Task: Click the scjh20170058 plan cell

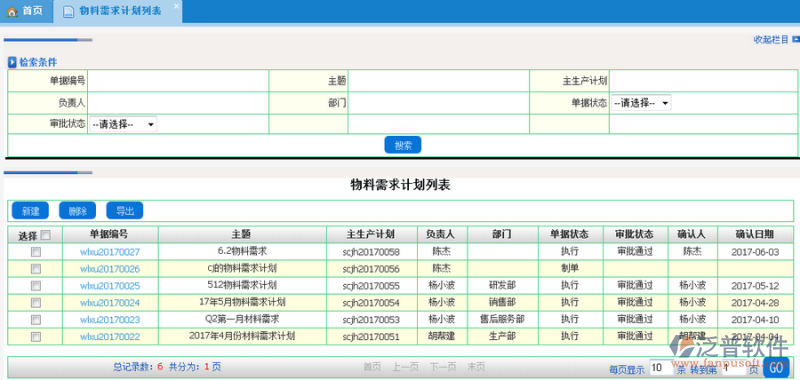Action: click(371, 252)
